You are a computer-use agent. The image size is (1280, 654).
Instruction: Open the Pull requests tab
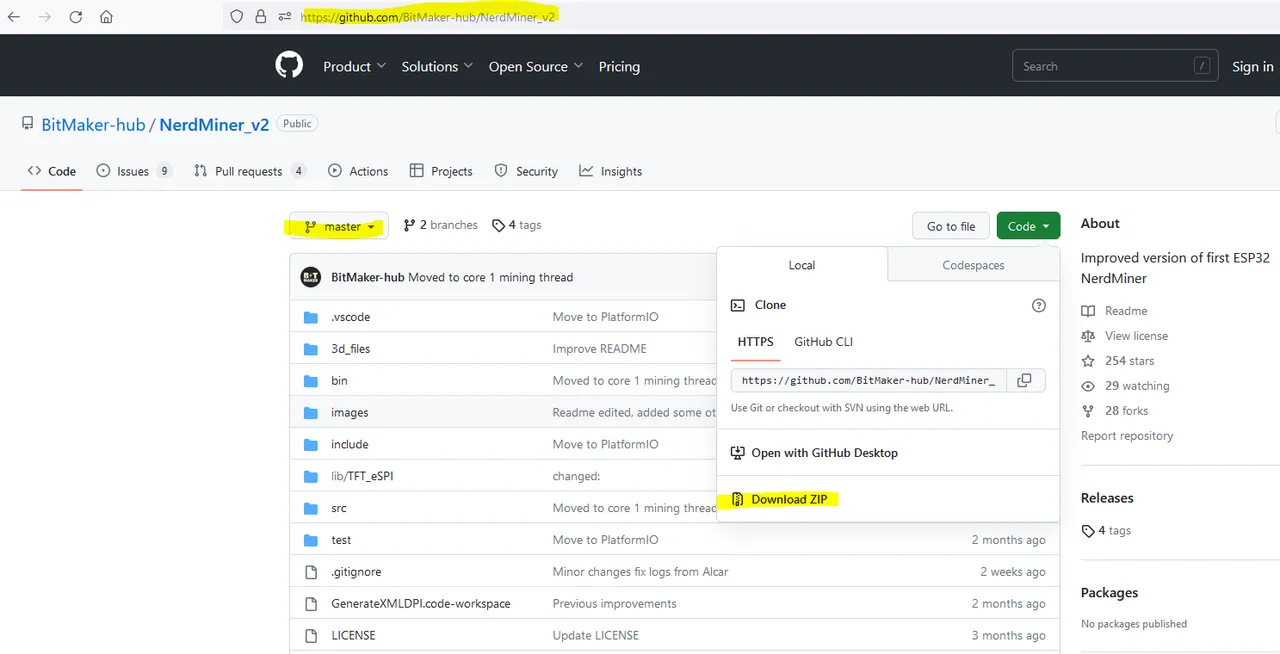[x=250, y=171]
